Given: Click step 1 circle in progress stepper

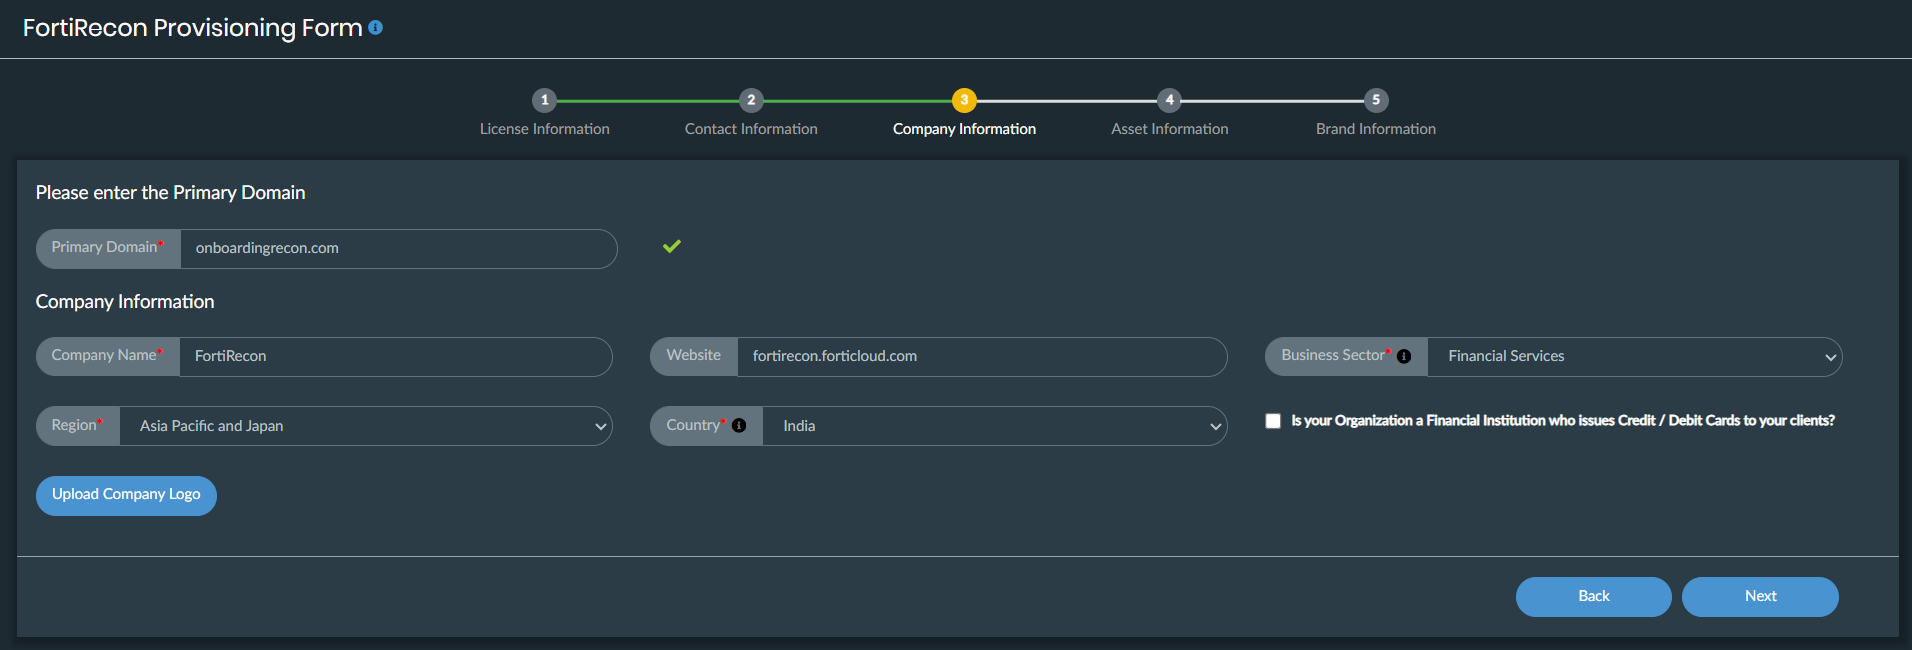Looking at the screenshot, I should [x=544, y=100].
